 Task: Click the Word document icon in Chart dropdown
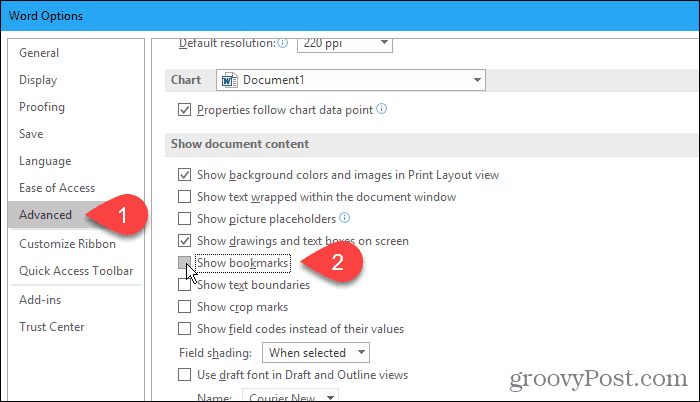tap(229, 80)
